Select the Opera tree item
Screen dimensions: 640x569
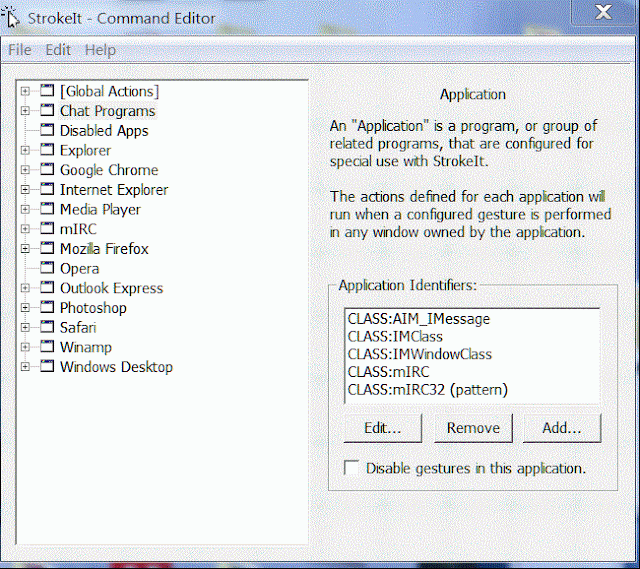pos(80,268)
